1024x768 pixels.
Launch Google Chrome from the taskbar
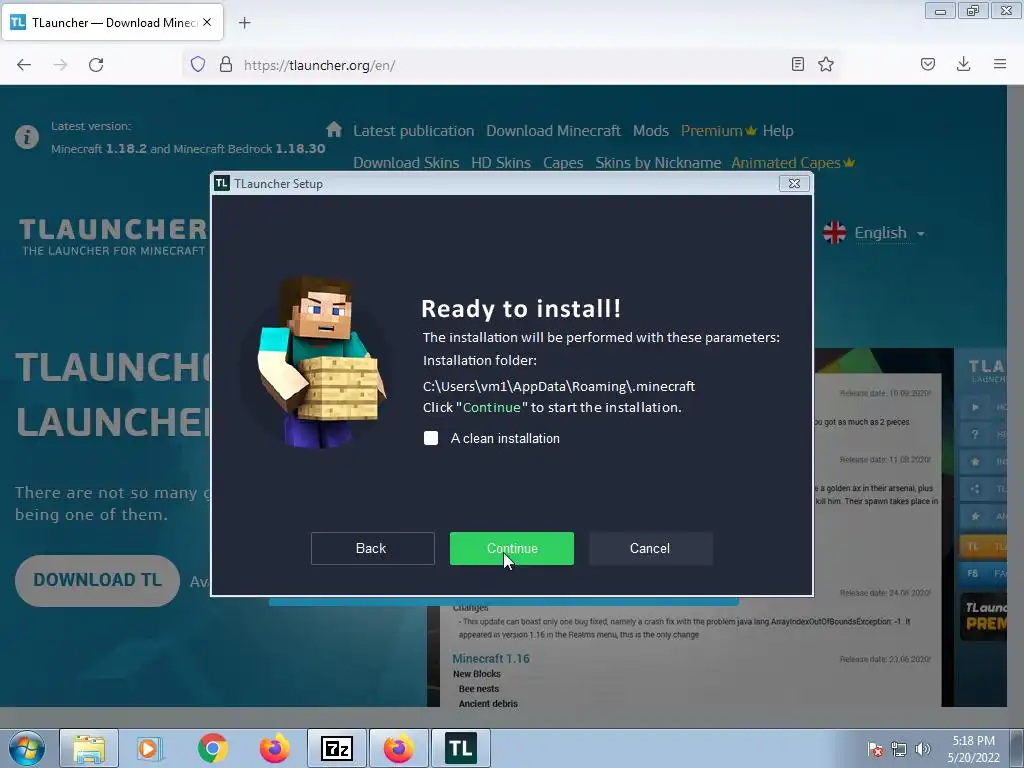pos(212,748)
